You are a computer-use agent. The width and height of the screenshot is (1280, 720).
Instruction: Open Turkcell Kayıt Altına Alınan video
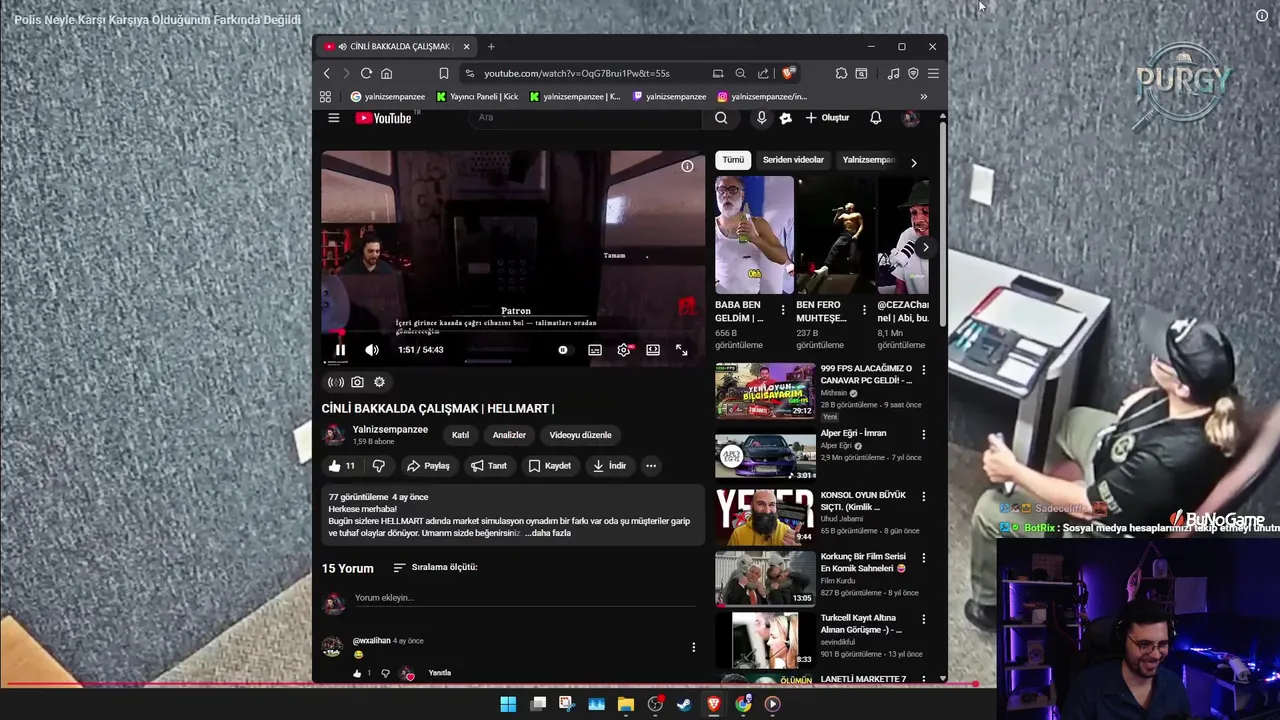pyautogui.click(x=765, y=639)
